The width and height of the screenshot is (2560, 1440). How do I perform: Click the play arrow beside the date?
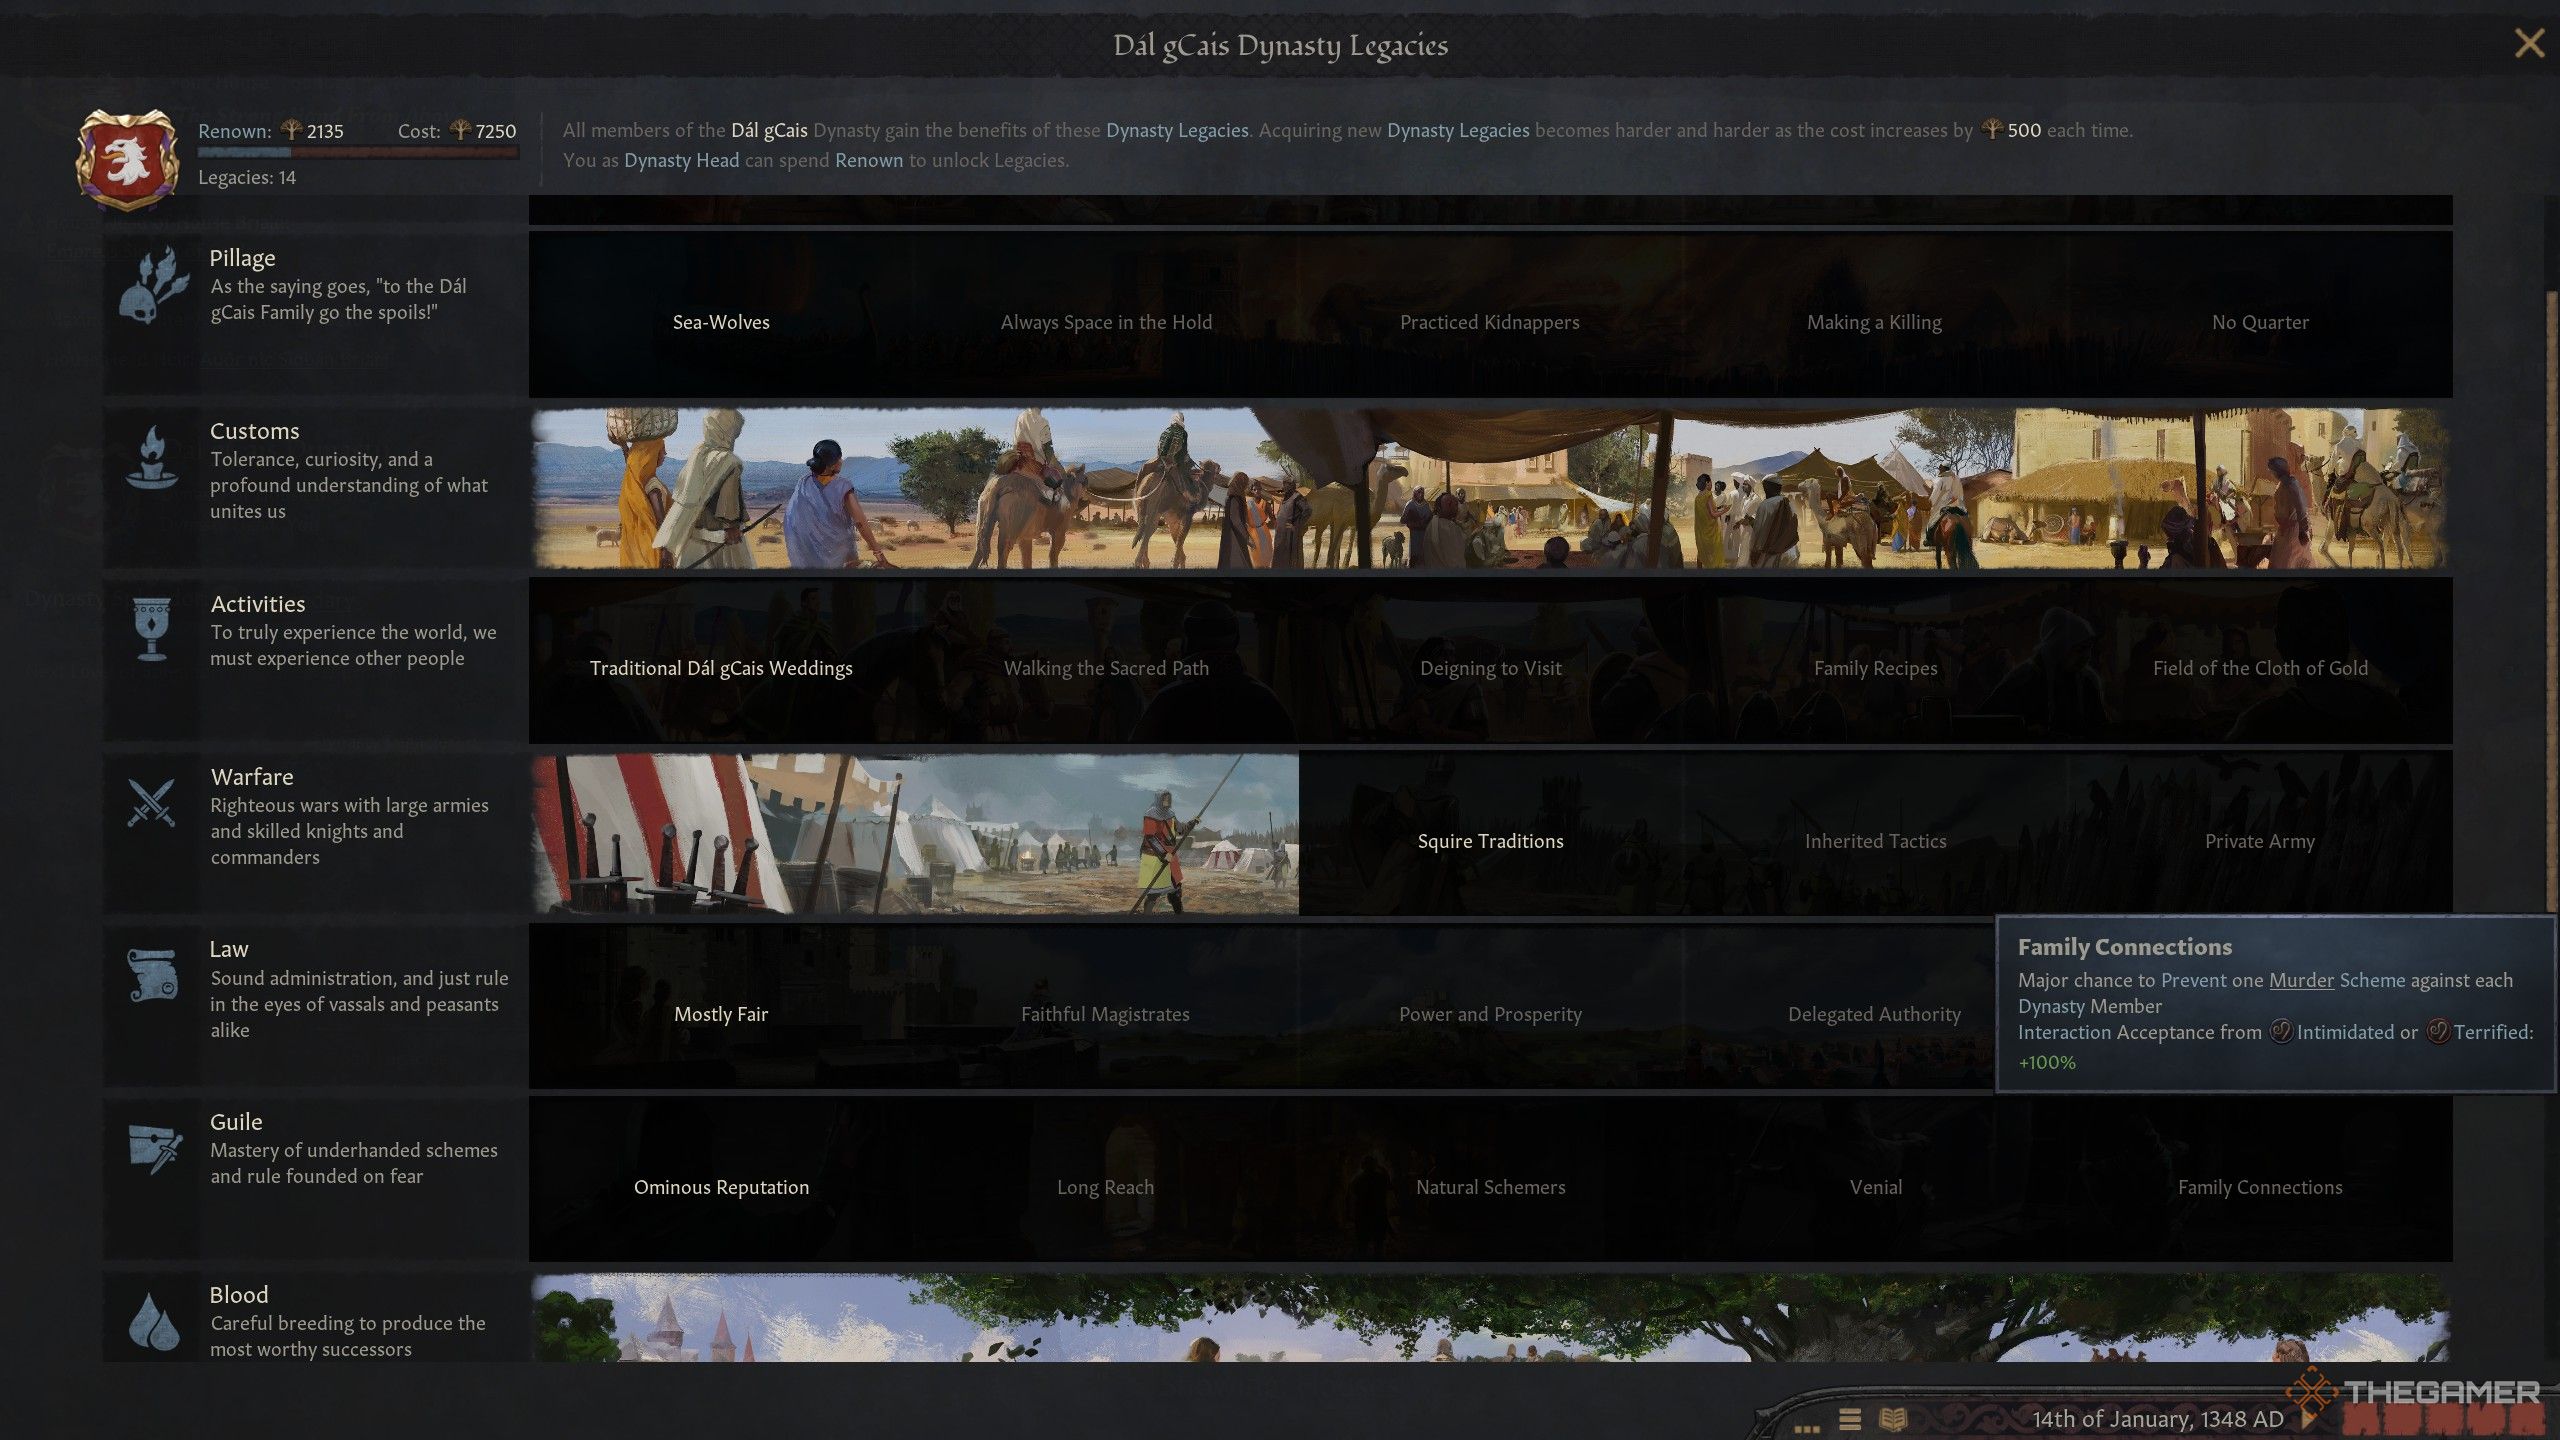(2308, 1418)
